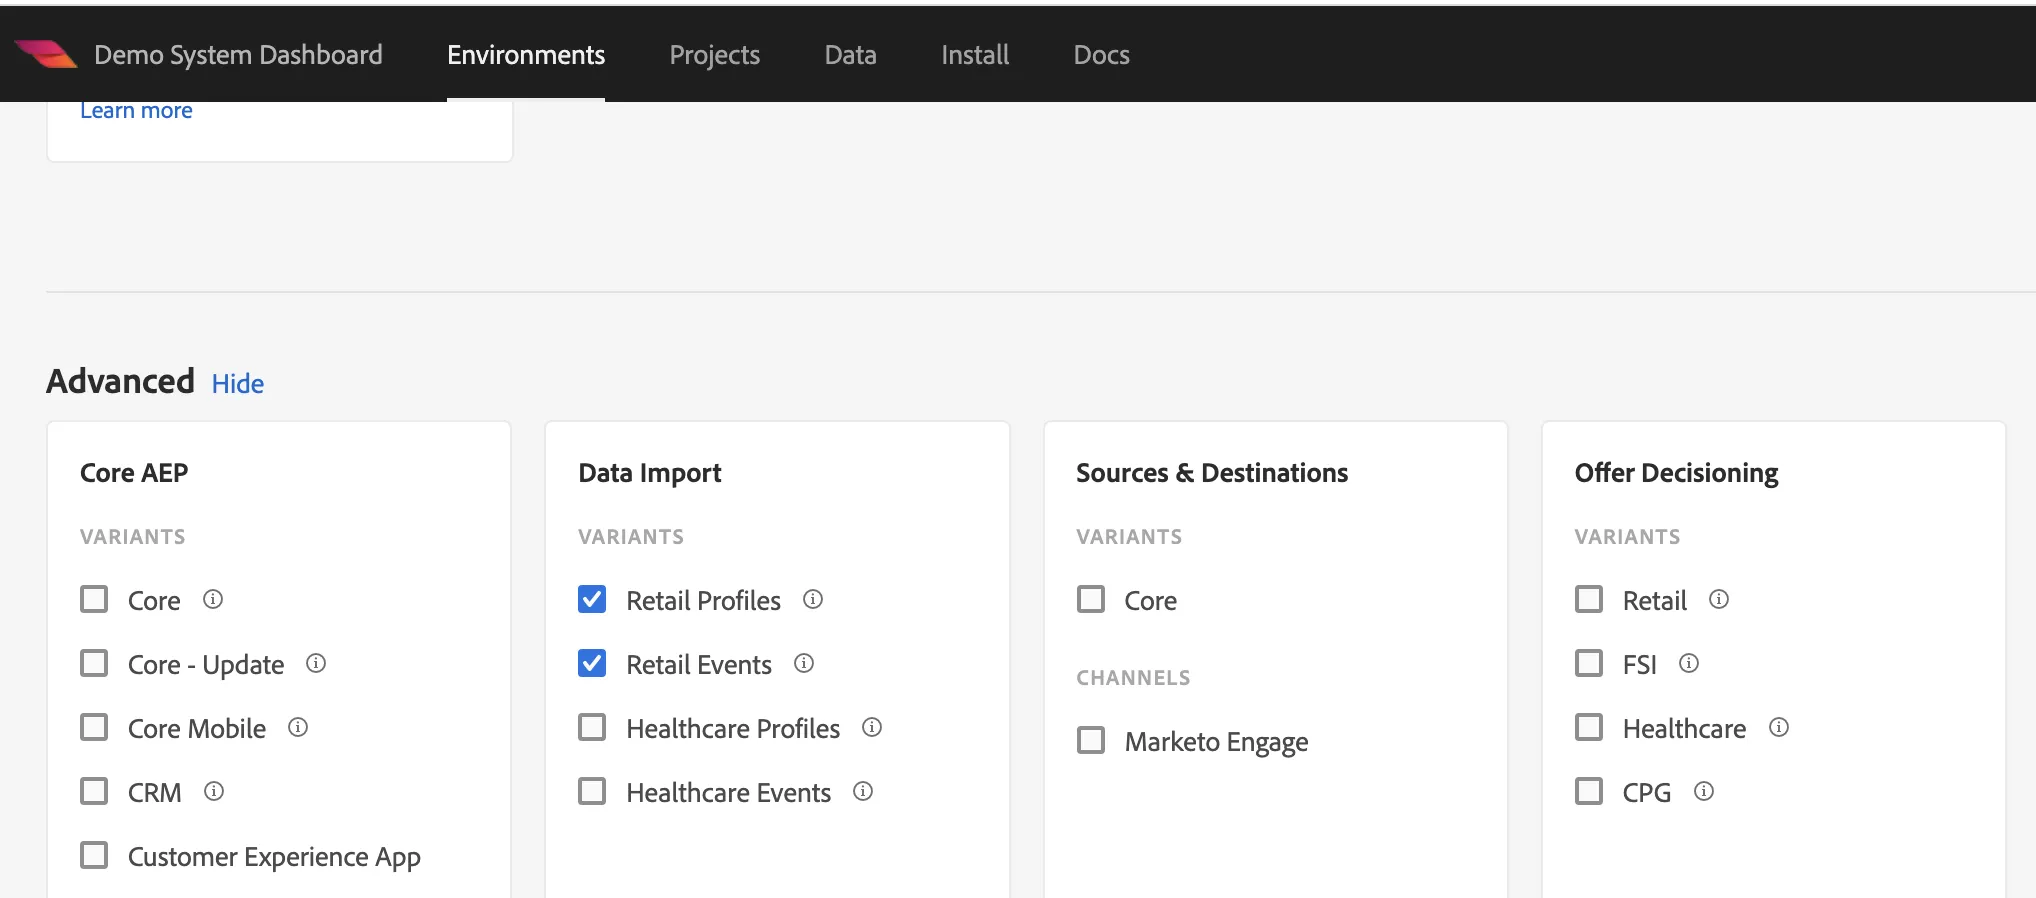Click info icon beside FSI
This screenshot has height=898, width=2036.
(x=1689, y=663)
